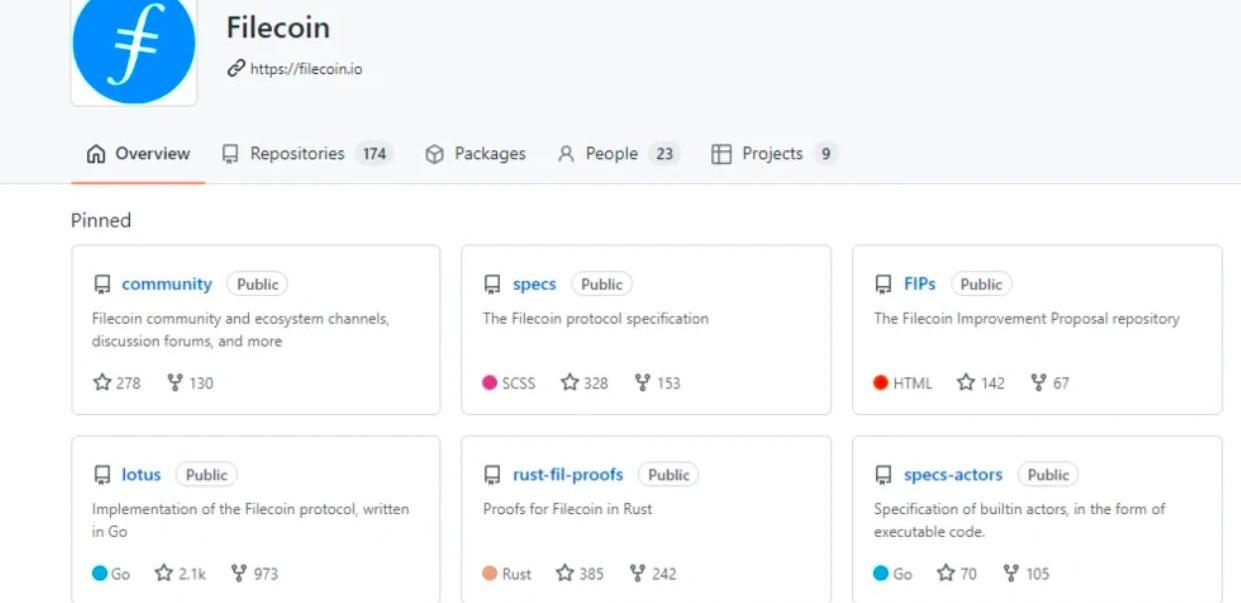Open the rust-fil-proofs repository
Screen dimensions: 1241x603
click(567, 475)
